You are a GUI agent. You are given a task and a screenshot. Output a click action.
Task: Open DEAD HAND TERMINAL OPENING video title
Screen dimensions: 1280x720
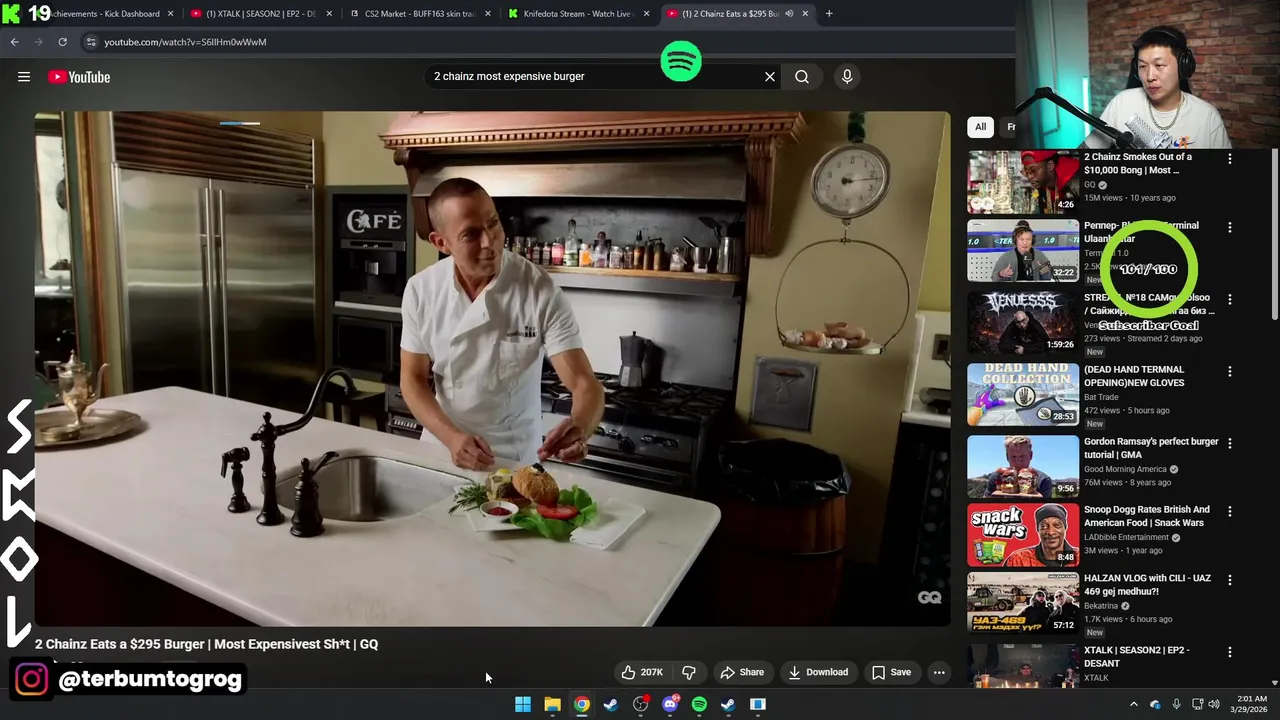(1134, 376)
